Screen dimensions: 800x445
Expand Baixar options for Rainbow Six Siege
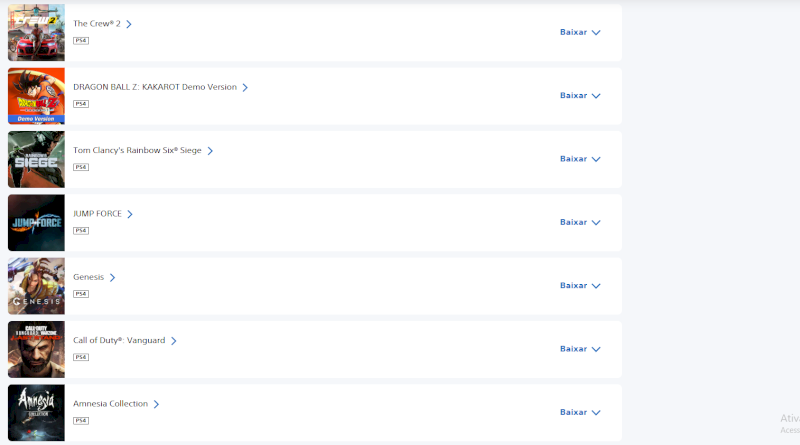point(580,159)
